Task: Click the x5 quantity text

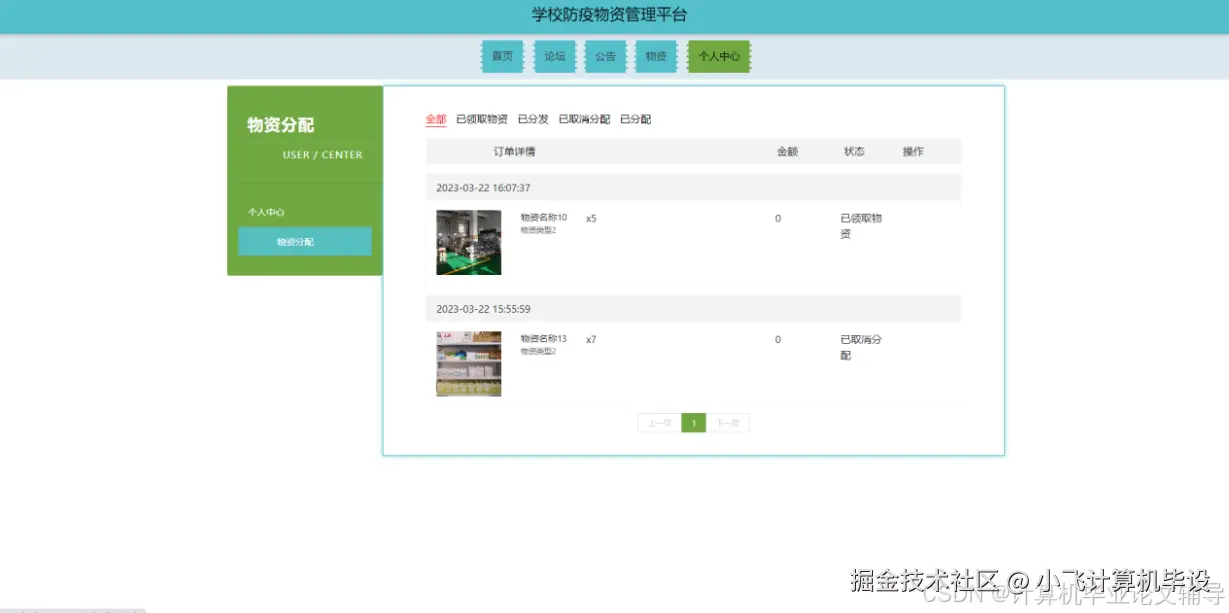Action: (x=591, y=218)
